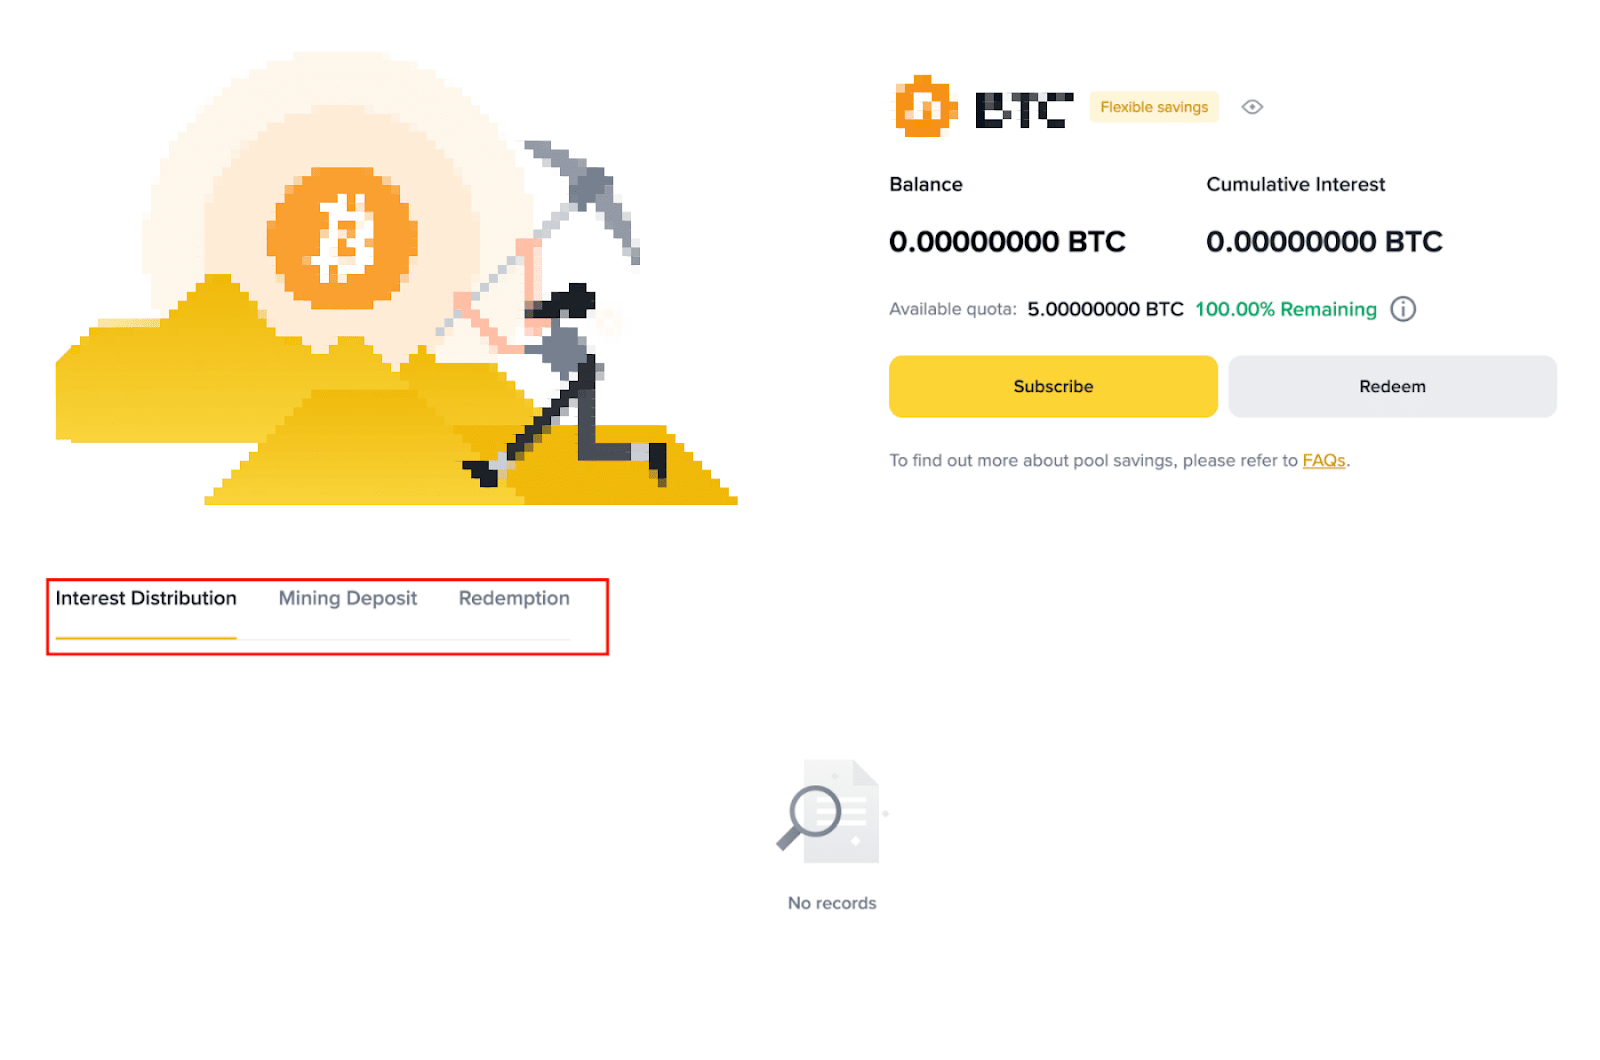Click the BTC pixelated title text
The height and width of the screenshot is (1060, 1600).
tap(1024, 110)
